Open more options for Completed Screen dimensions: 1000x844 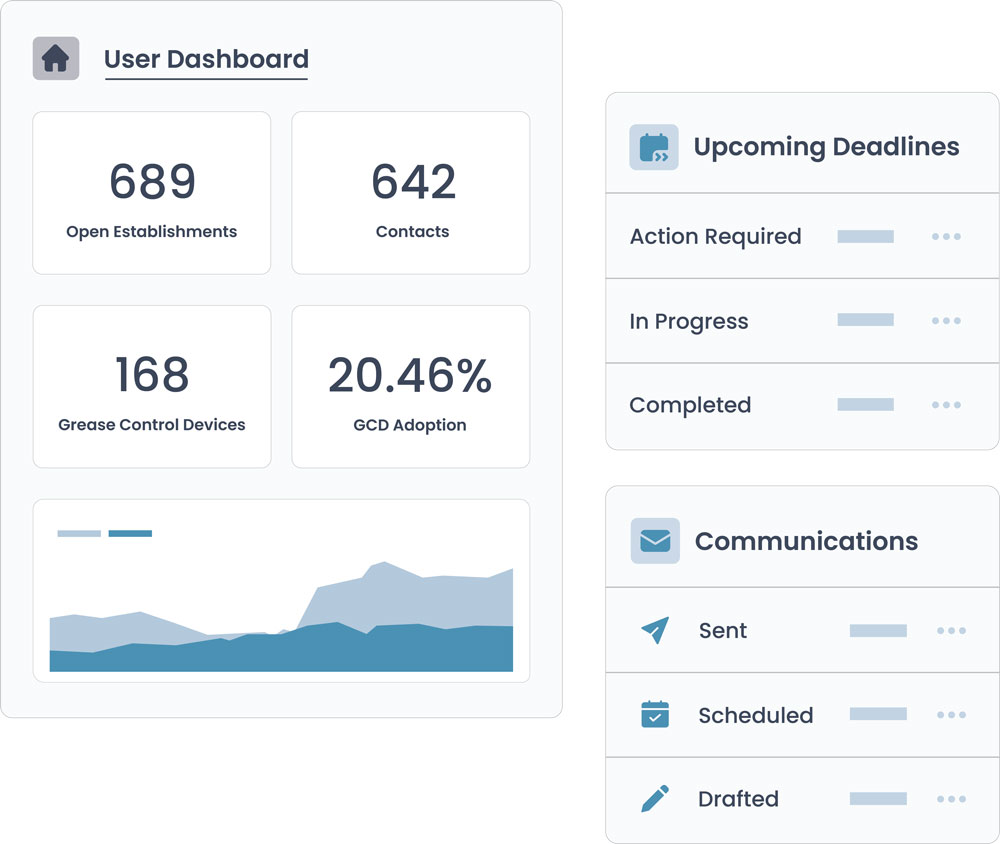point(946,404)
